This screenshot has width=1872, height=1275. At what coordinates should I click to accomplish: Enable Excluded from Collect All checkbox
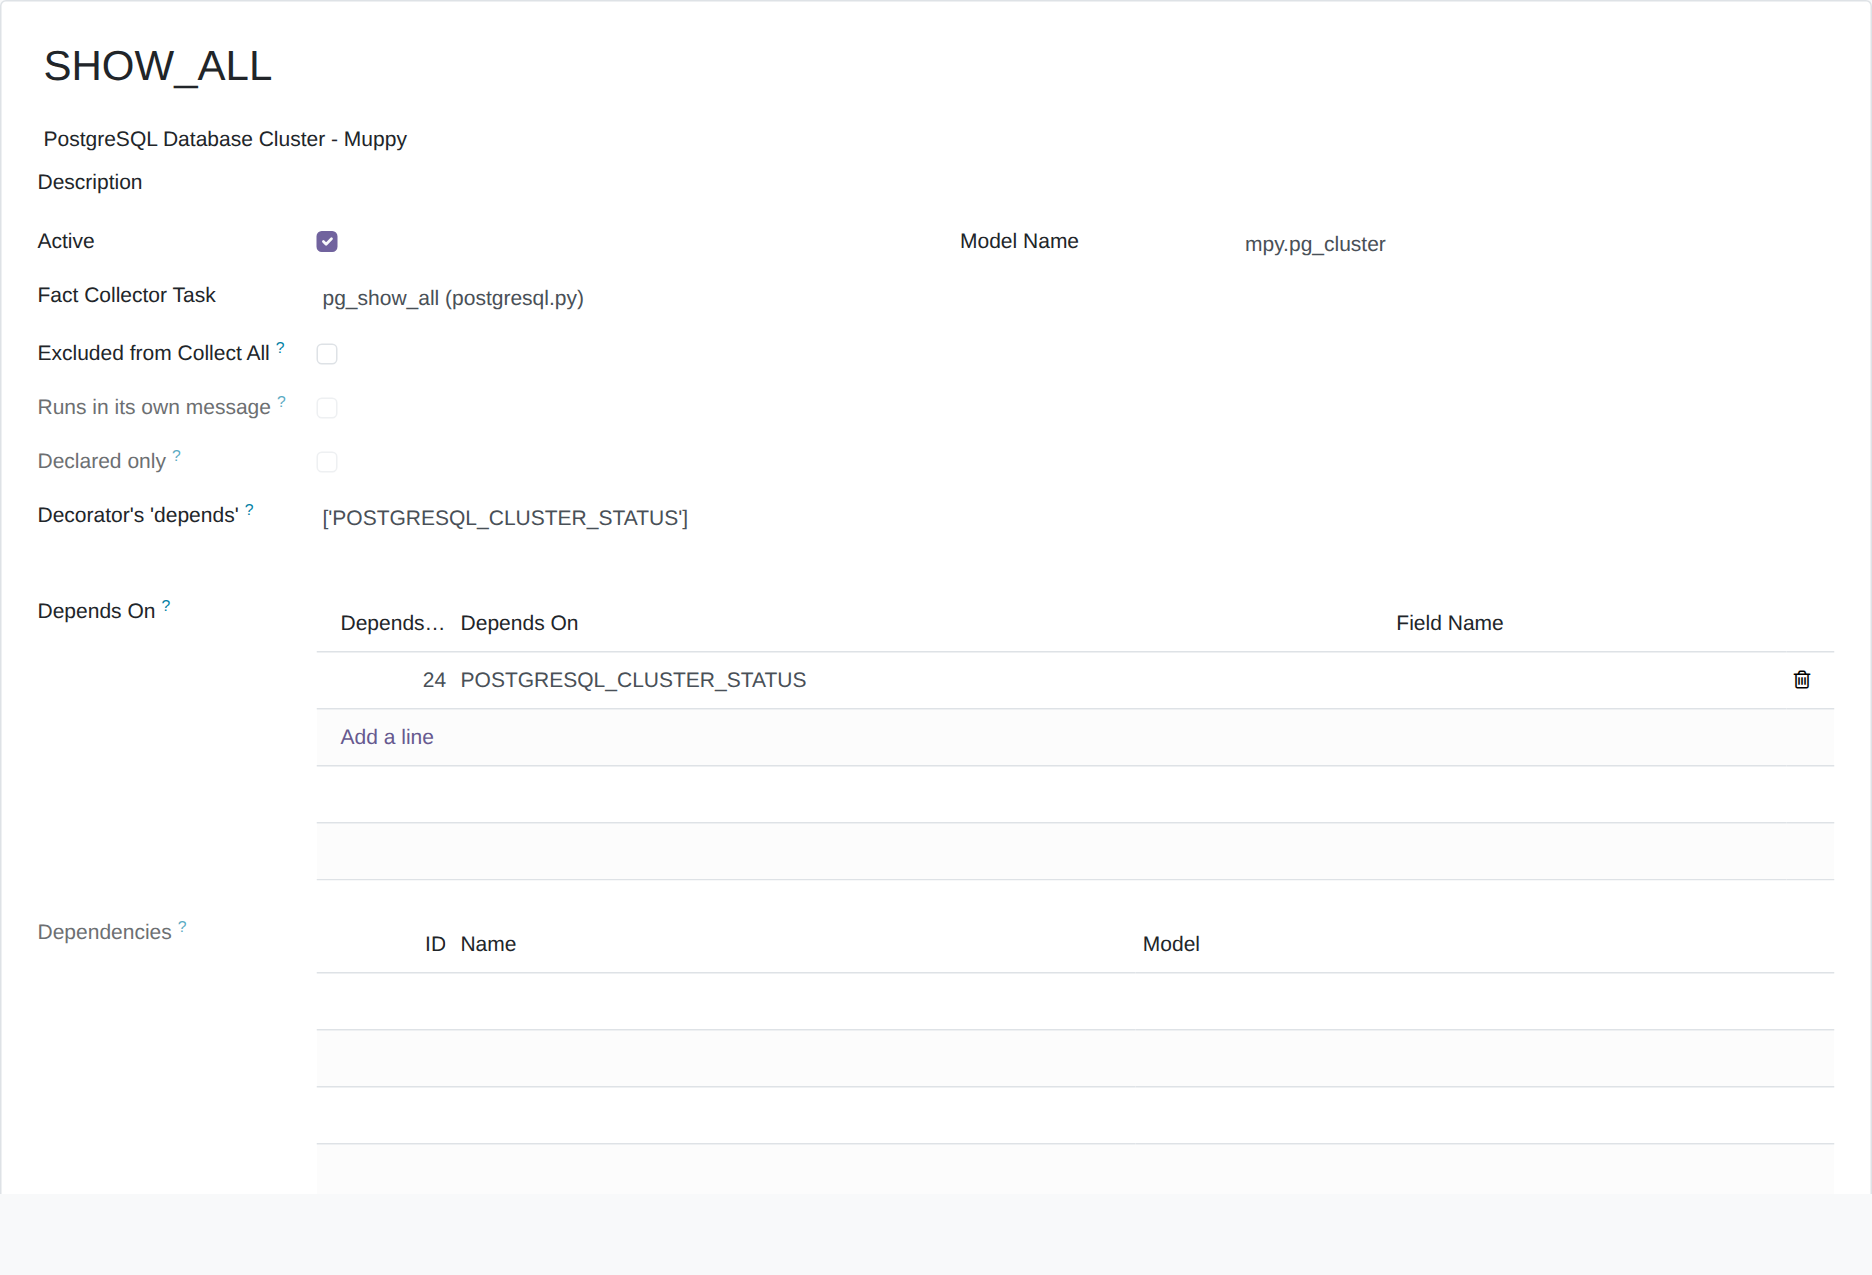click(327, 354)
